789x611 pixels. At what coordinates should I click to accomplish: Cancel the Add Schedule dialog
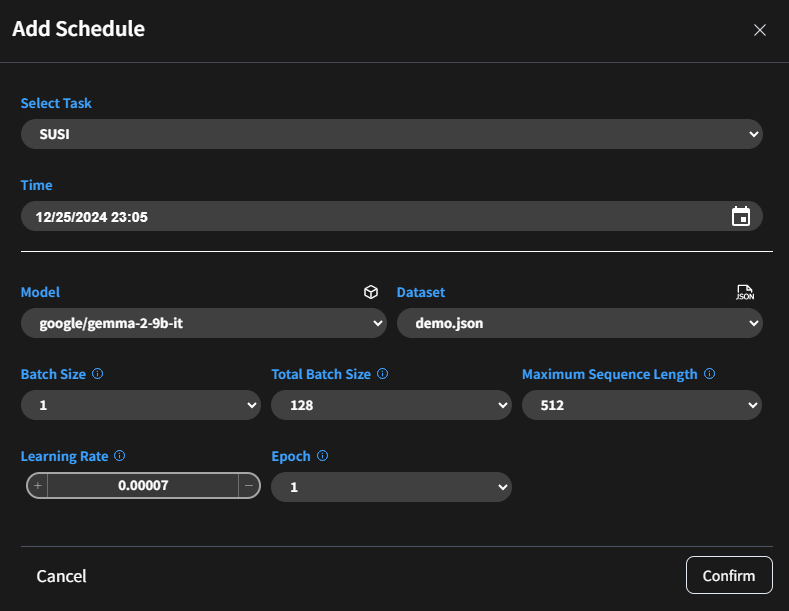point(61,576)
